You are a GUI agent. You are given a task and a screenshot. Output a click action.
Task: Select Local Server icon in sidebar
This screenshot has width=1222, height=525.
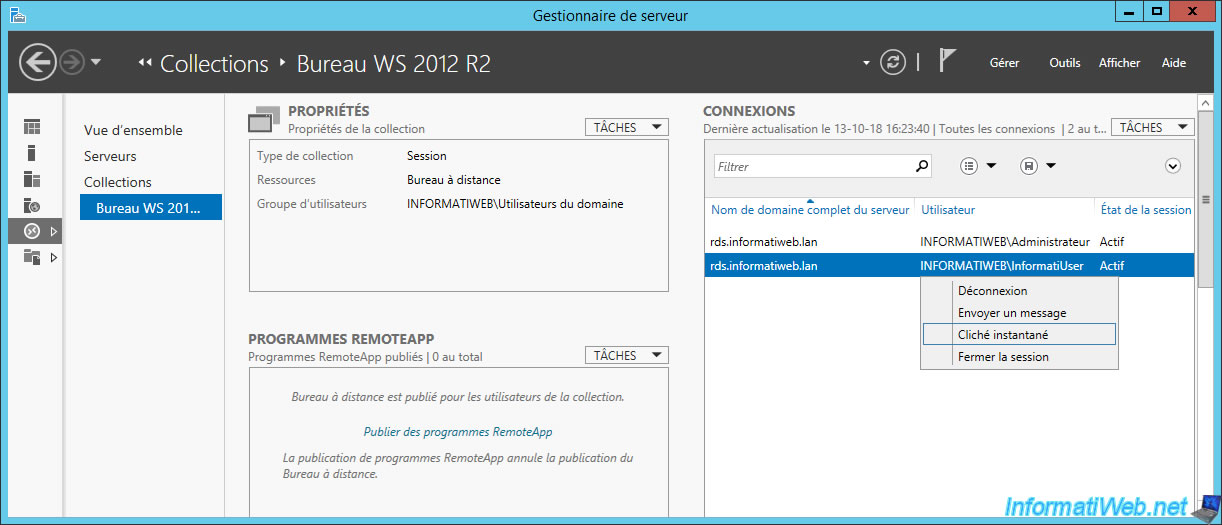[x=32, y=153]
